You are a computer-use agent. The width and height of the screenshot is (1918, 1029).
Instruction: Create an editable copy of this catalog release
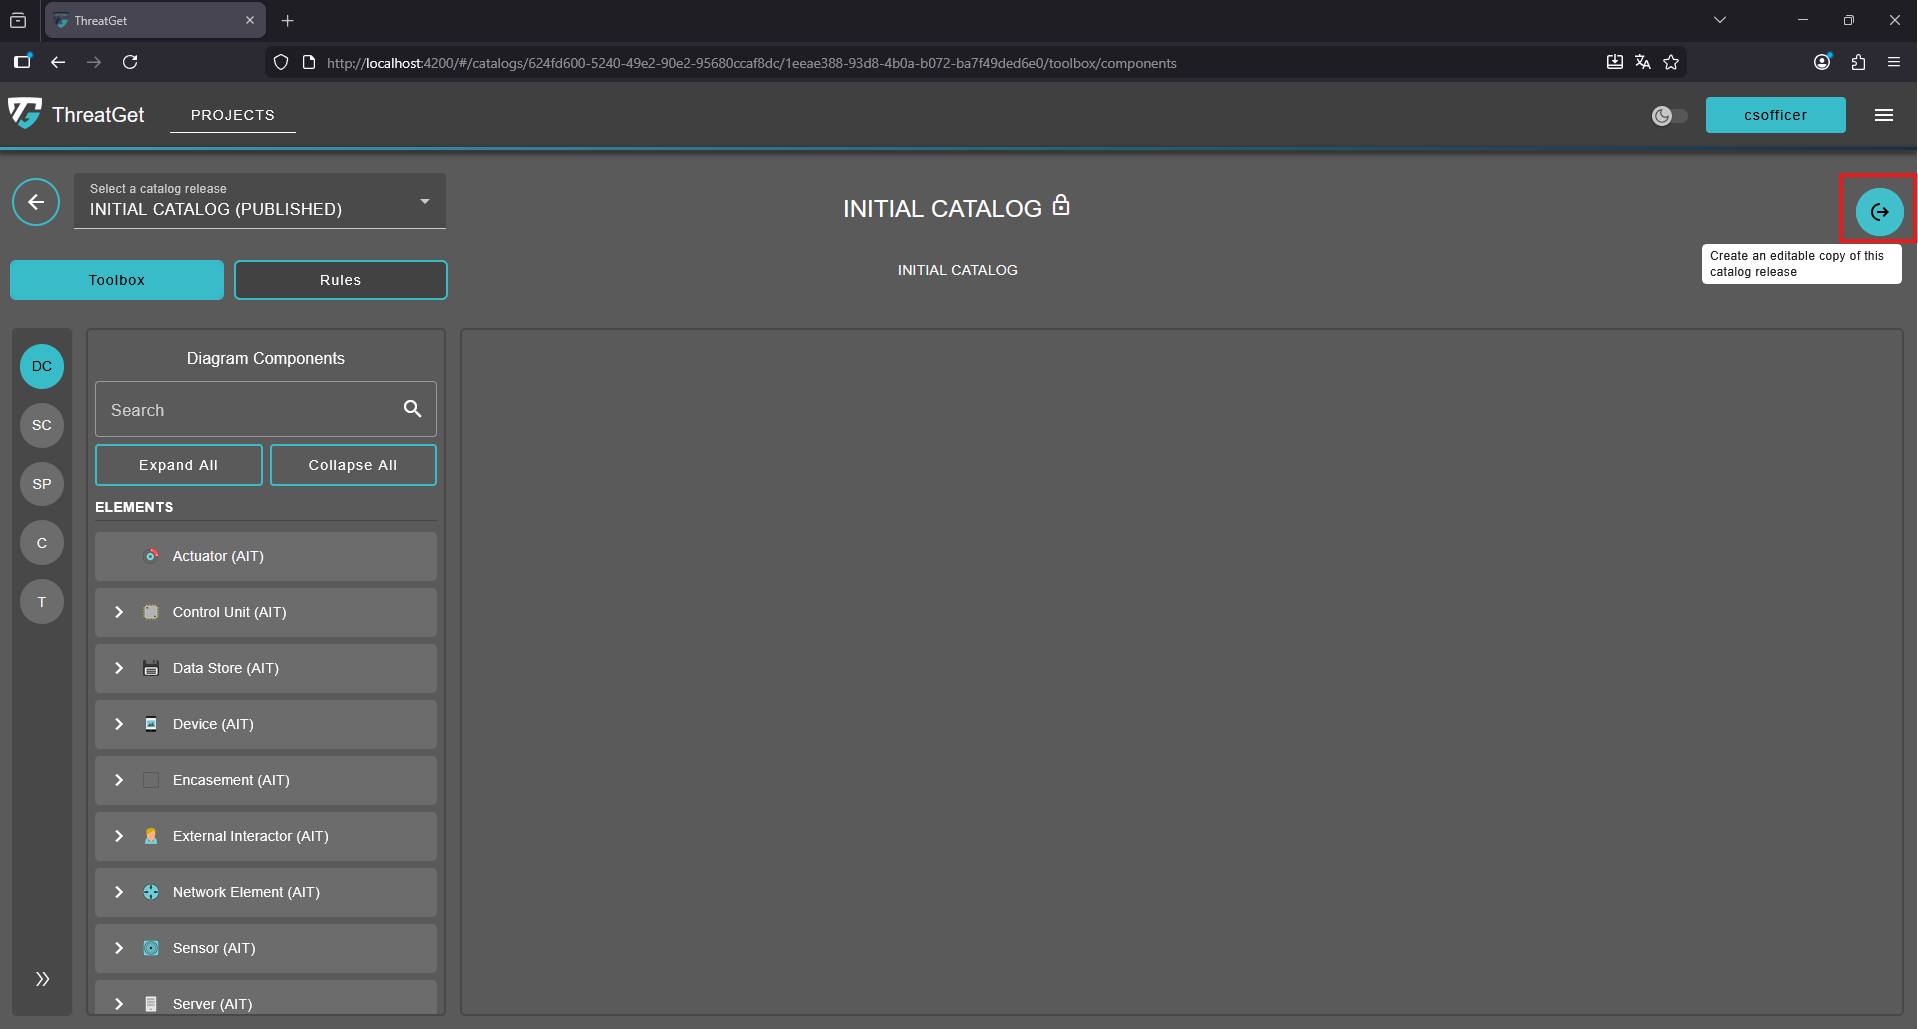[1879, 211]
